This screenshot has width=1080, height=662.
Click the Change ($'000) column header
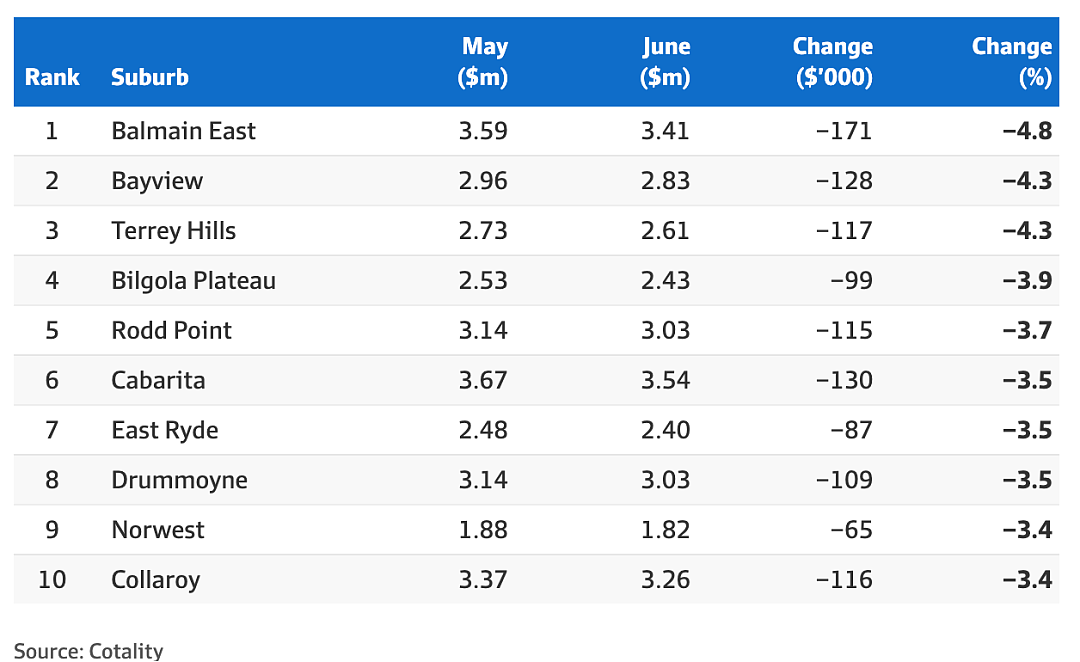tap(833, 61)
